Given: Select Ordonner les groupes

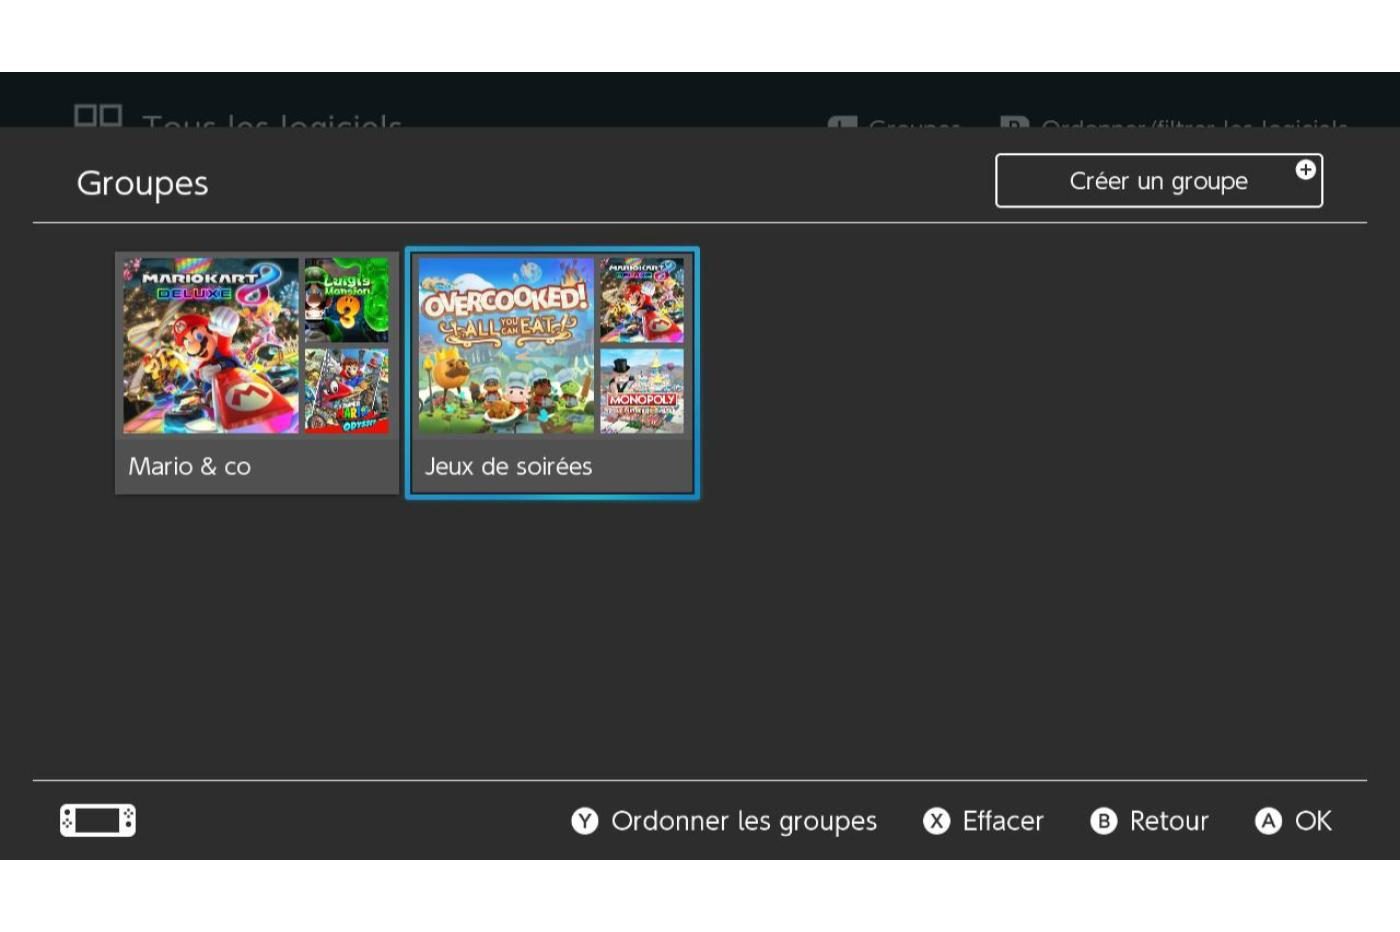Looking at the screenshot, I should (744, 821).
